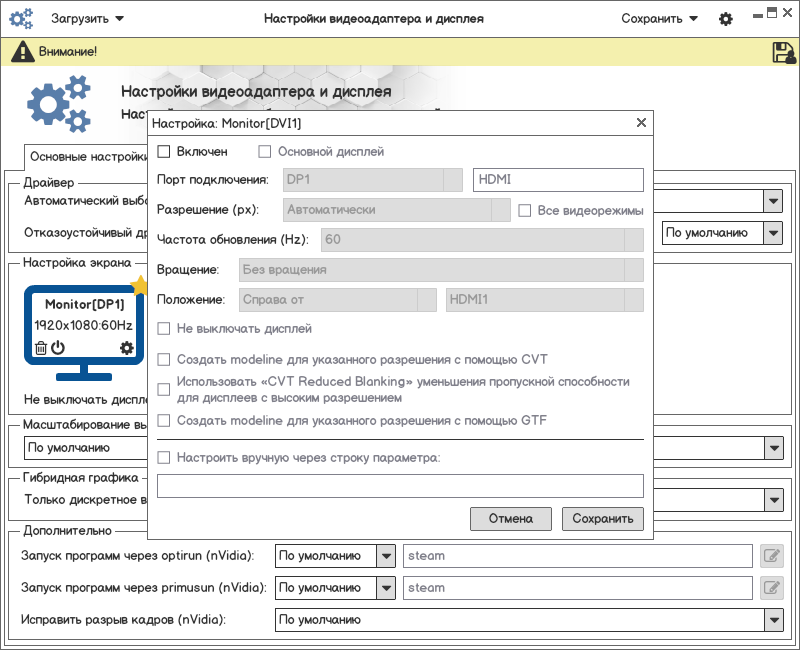This screenshot has width=800, height=650.
Task: Click the edit icon beside optirun field
Action: pyautogui.click(x=771, y=556)
